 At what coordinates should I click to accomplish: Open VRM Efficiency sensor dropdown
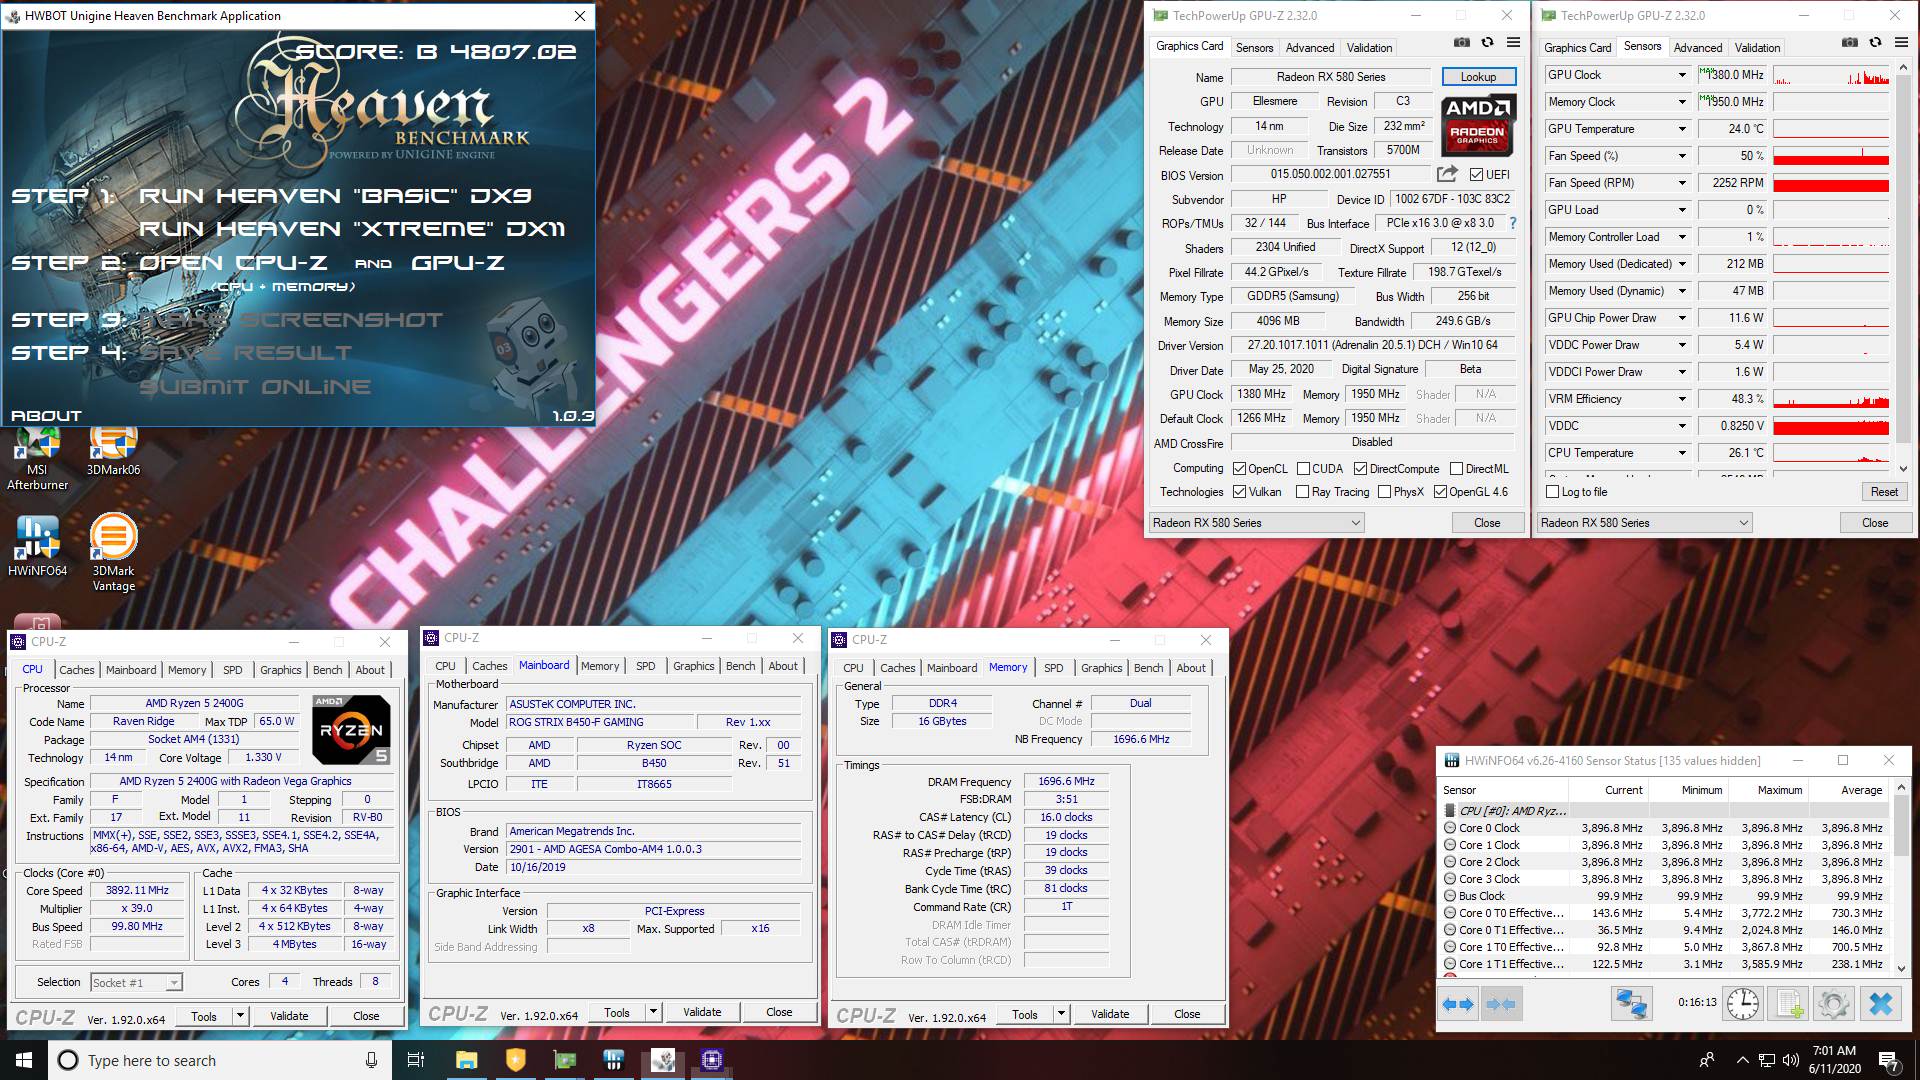1682,399
